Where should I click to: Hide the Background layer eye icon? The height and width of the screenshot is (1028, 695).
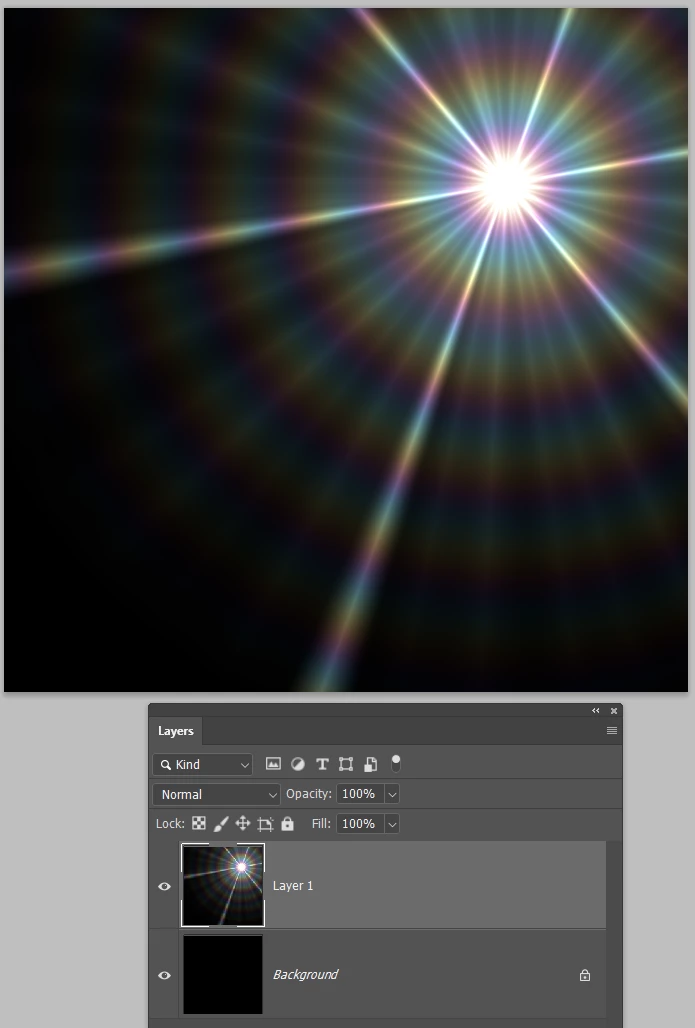165,975
